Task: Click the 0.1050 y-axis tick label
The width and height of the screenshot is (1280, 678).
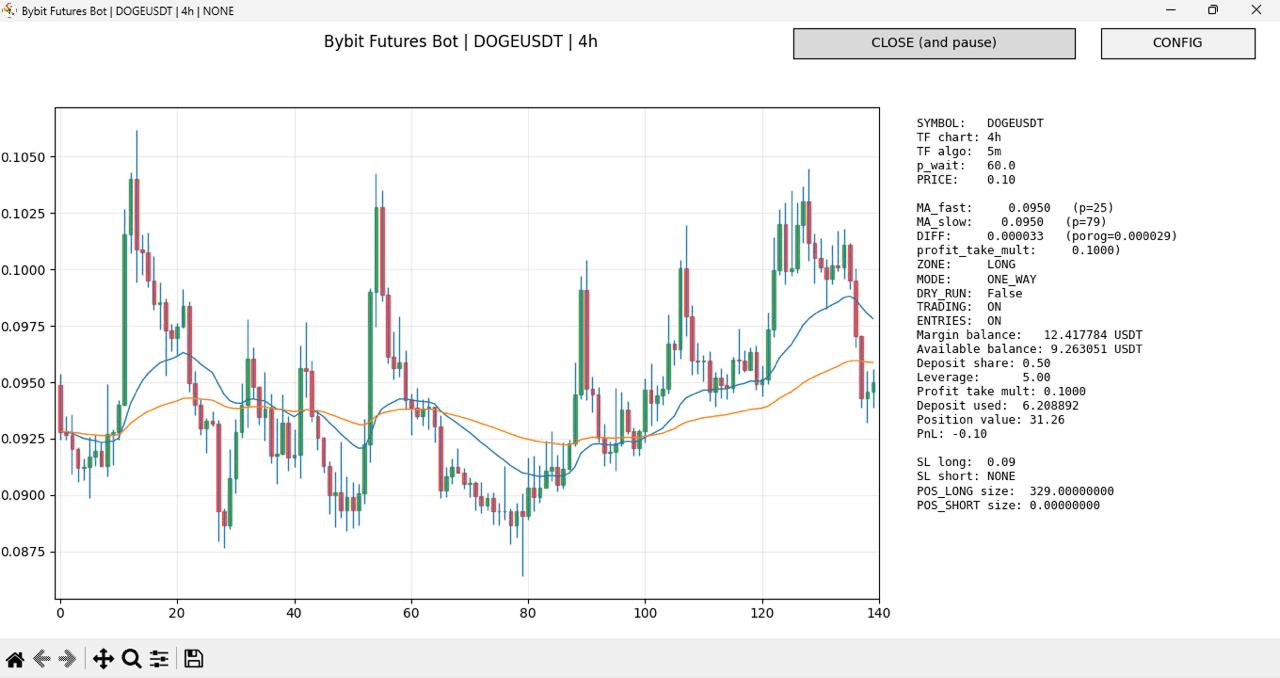Action: pyautogui.click(x=24, y=157)
